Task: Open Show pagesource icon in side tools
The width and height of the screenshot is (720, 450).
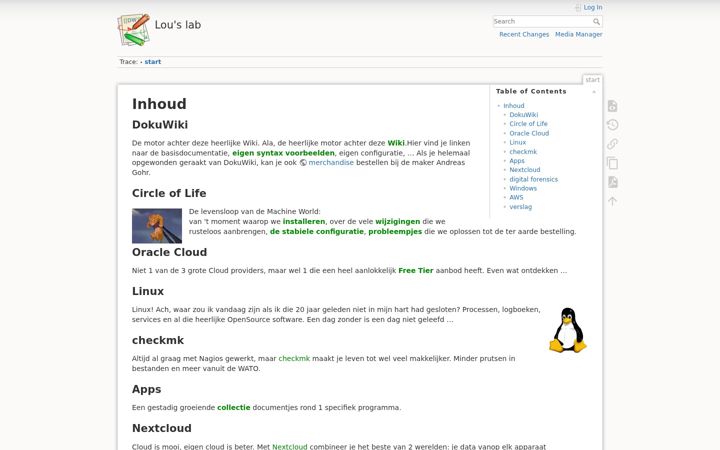Action: pos(612,106)
